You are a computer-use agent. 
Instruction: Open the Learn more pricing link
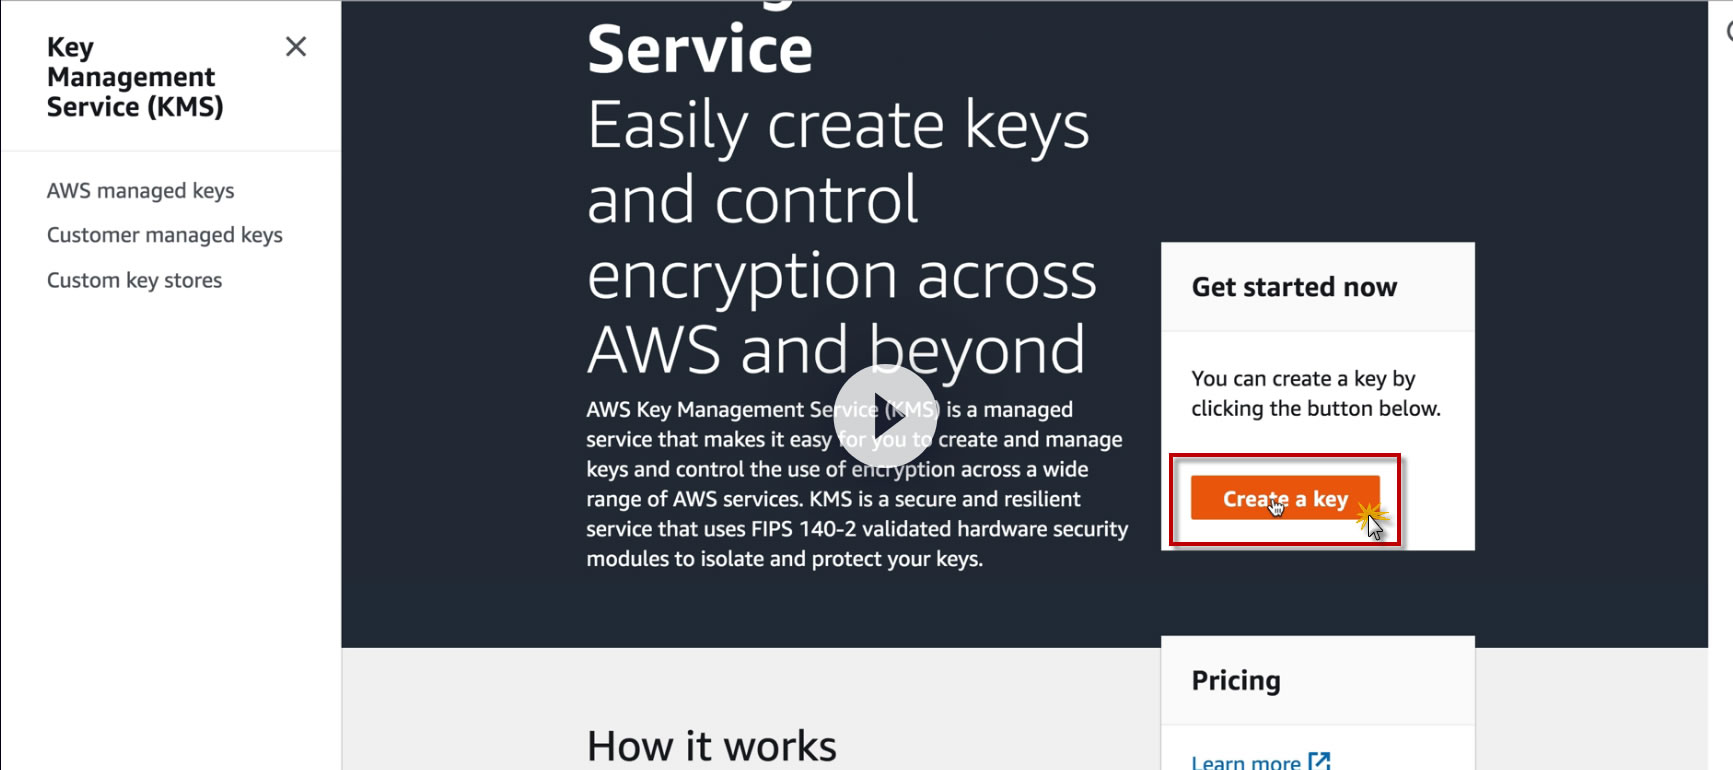coord(1246,763)
